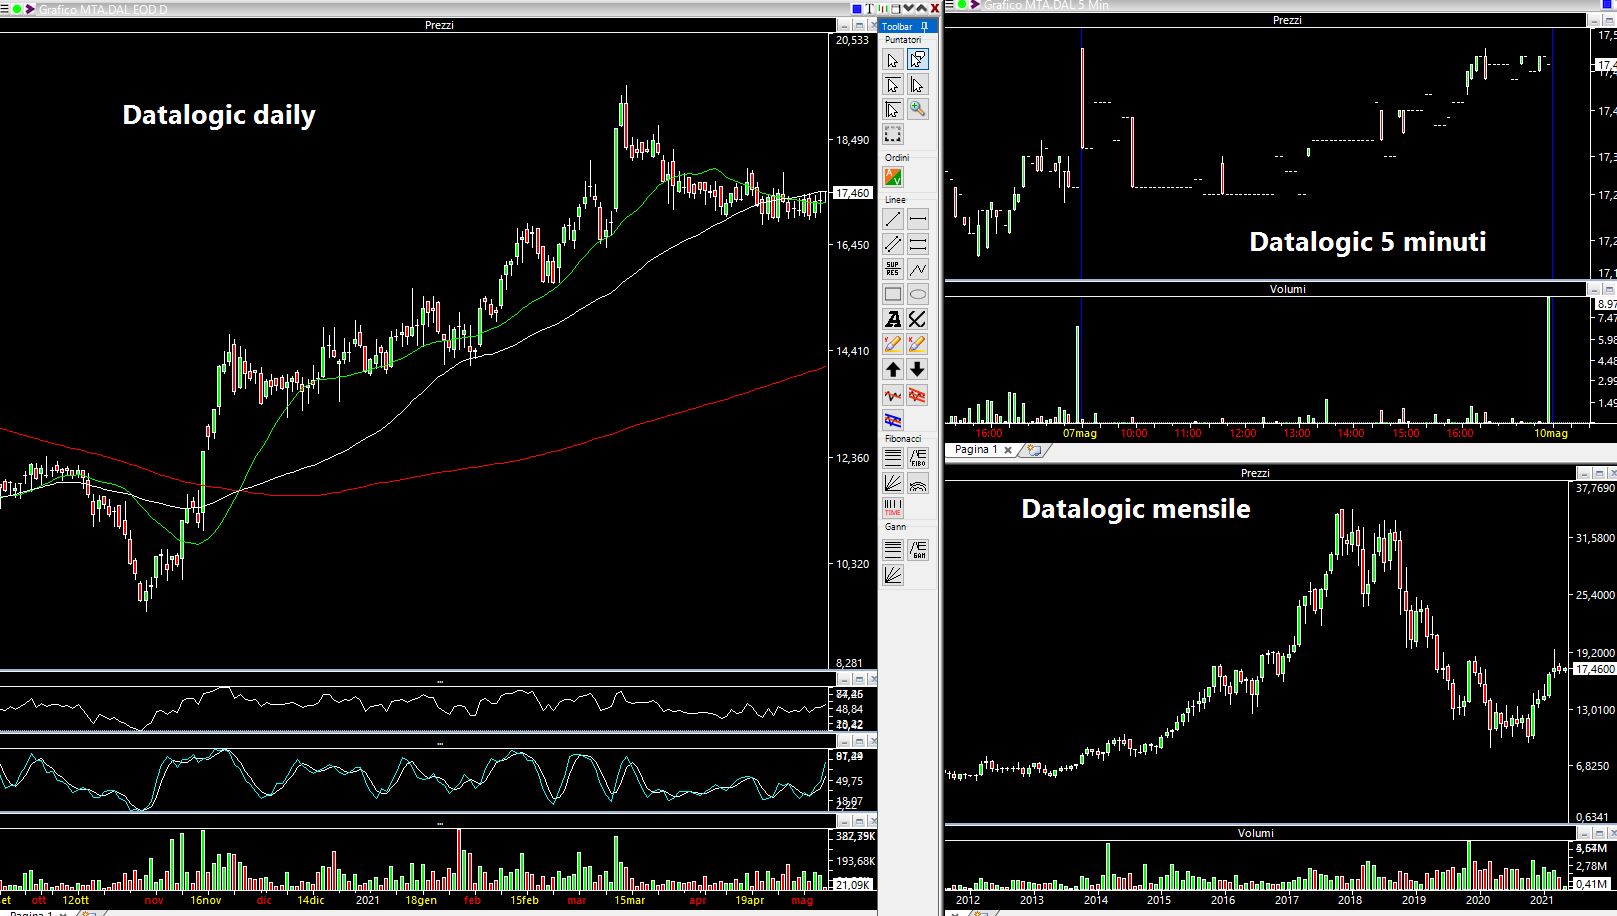
Task: Select the Gann section label
Action: pos(895,527)
